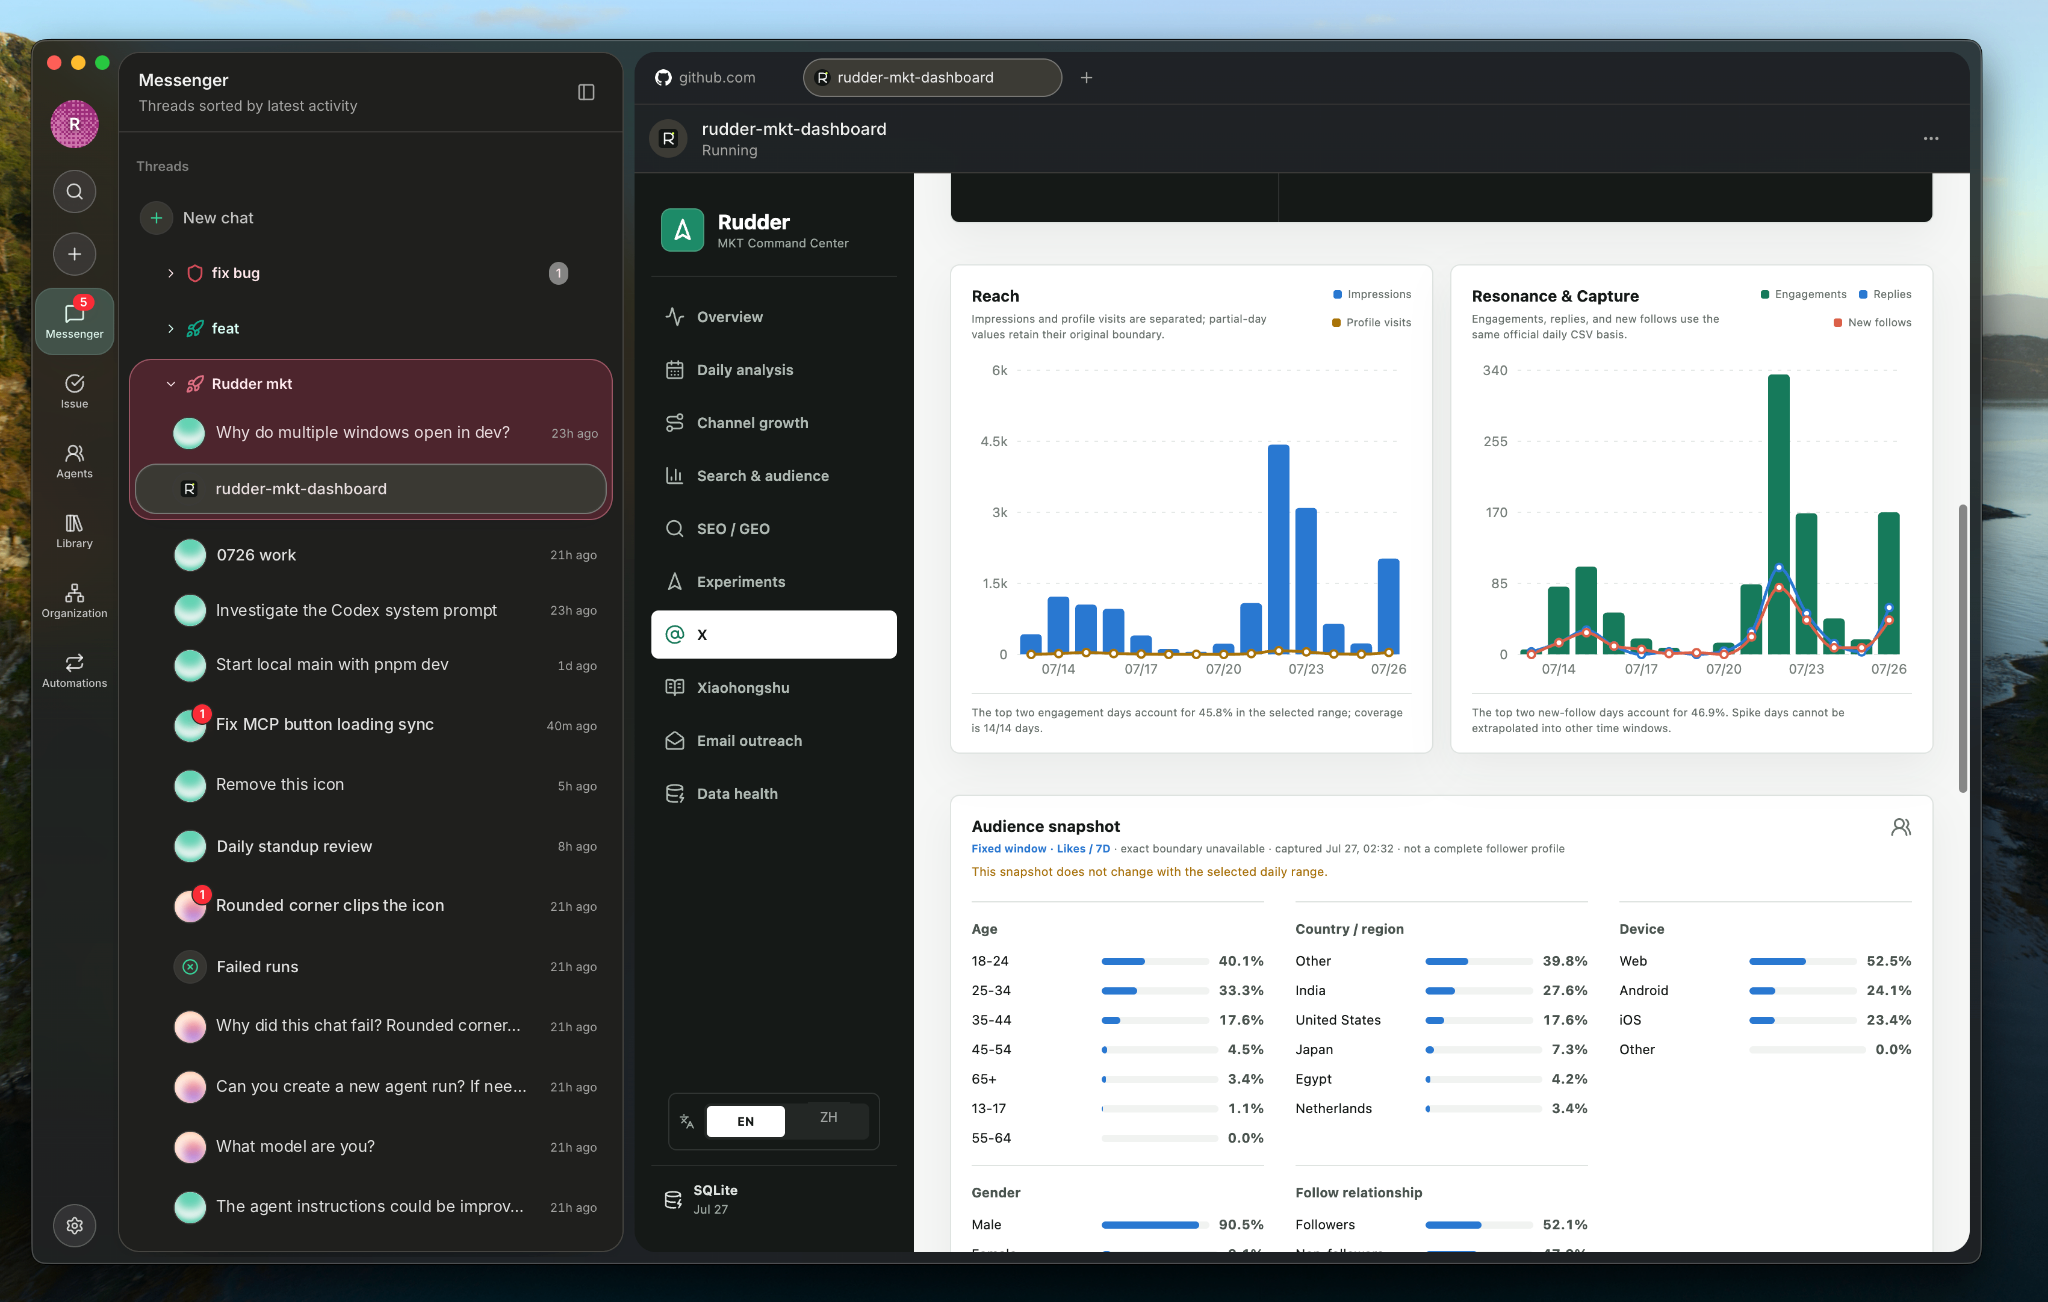Expand the fix bug thread group
Viewport: 2048px width, 1302px height.
click(x=170, y=273)
